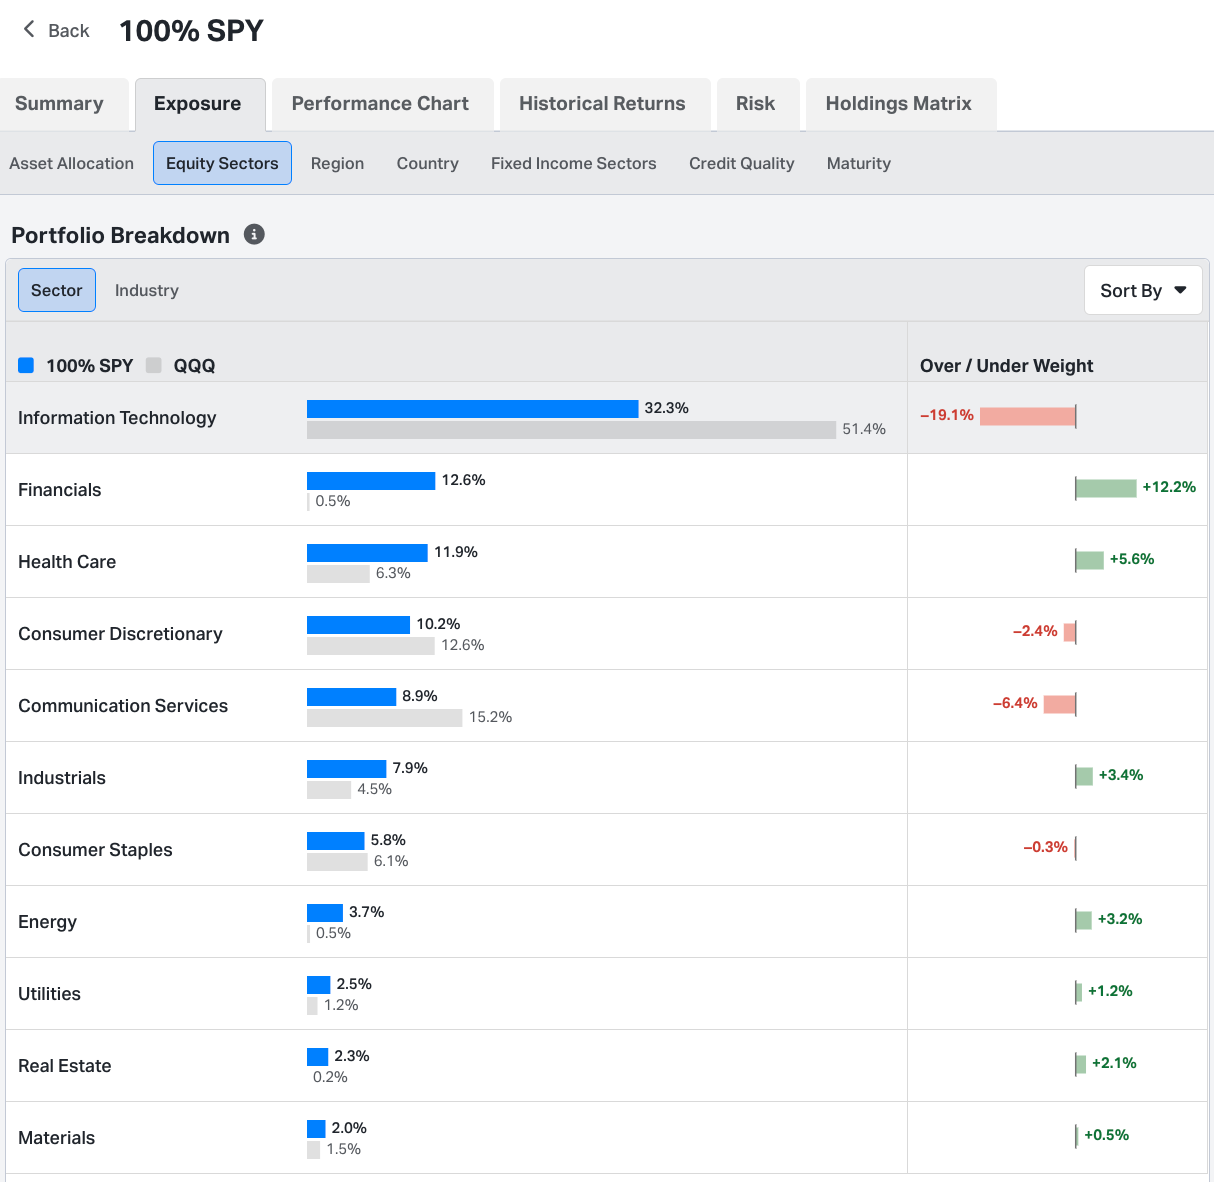Click the Consumer Discretionary label

(x=120, y=634)
